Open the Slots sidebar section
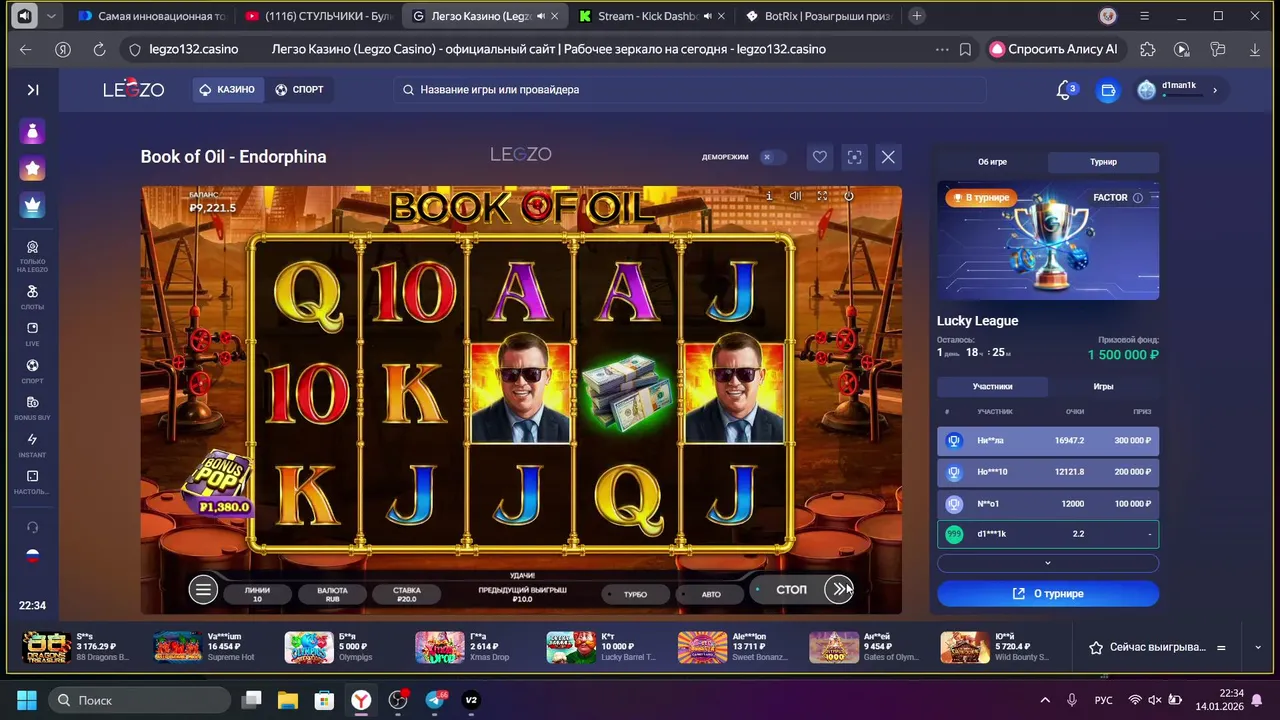This screenshot has width=1280, height=720. 32,297
